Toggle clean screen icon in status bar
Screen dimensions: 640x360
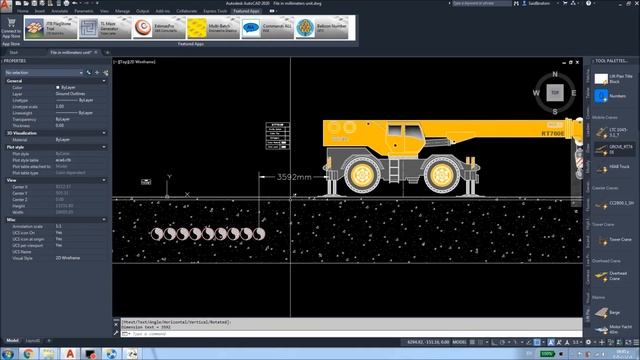click(629, 342)
